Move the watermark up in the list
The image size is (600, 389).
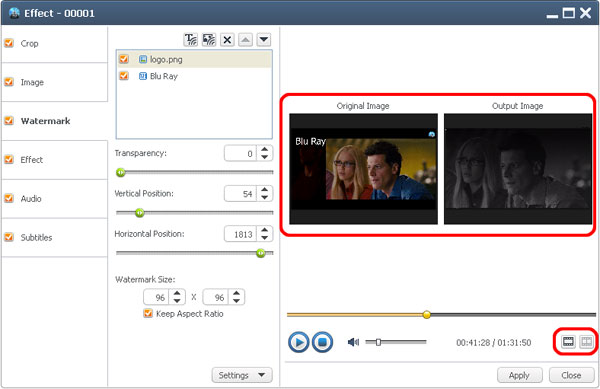pos(245,39)
